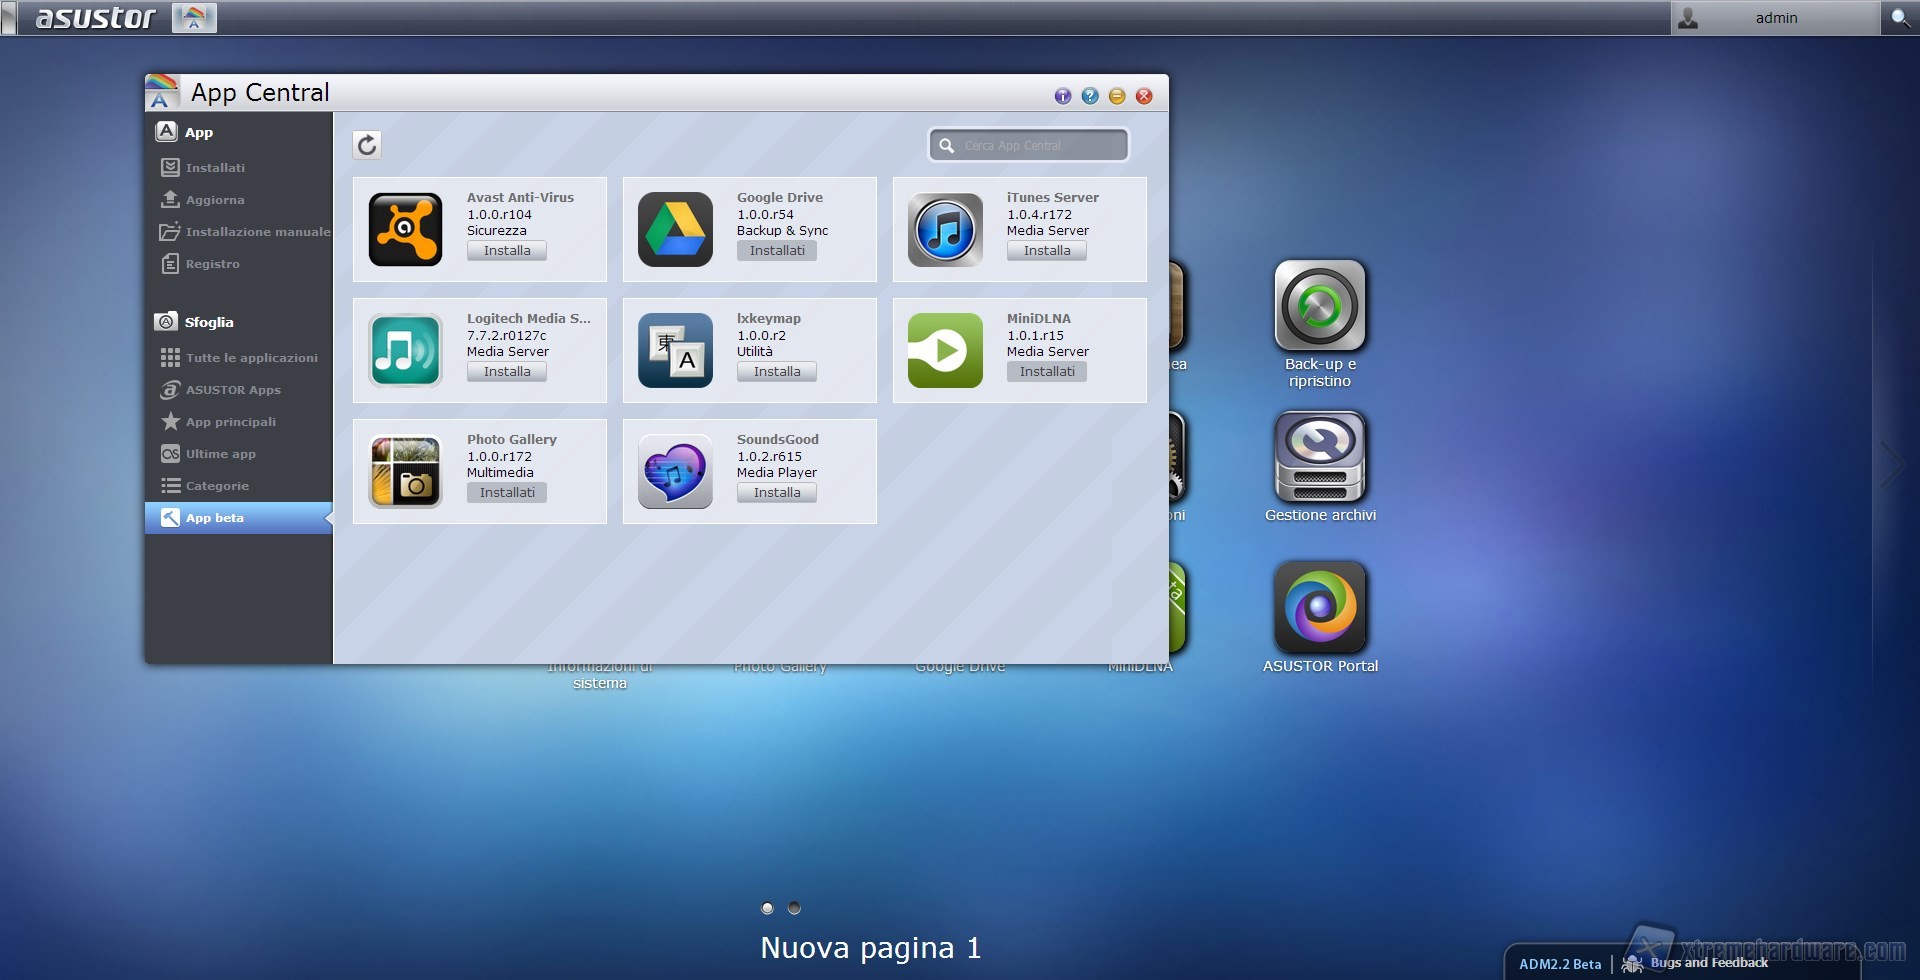Open the admin user menu
Image resolution: width=1920 pixels, height=980 pixels.
point(1775,18)
